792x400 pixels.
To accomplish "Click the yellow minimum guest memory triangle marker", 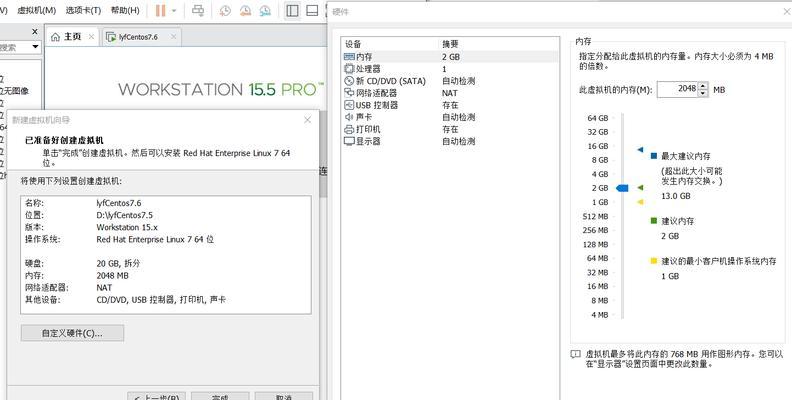I will pyautogui.click(x=640, y=202).
